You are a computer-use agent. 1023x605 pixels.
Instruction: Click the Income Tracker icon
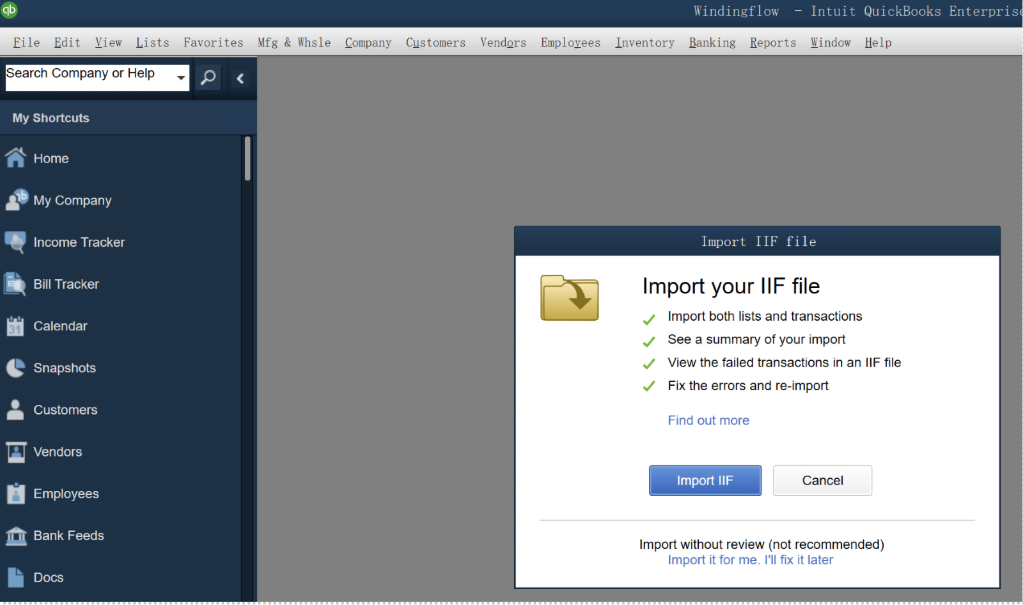point(16,242)
